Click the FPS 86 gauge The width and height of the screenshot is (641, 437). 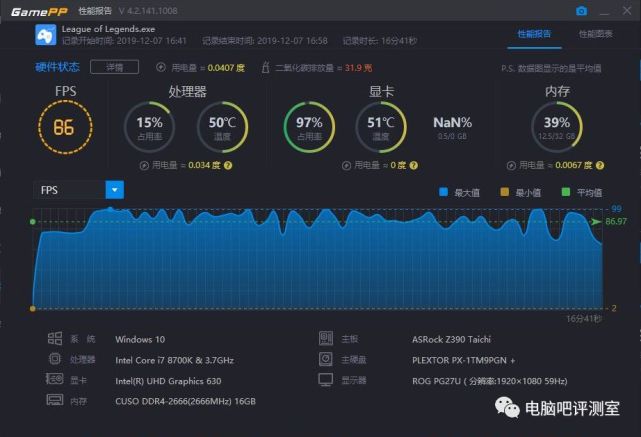[65, 127]
